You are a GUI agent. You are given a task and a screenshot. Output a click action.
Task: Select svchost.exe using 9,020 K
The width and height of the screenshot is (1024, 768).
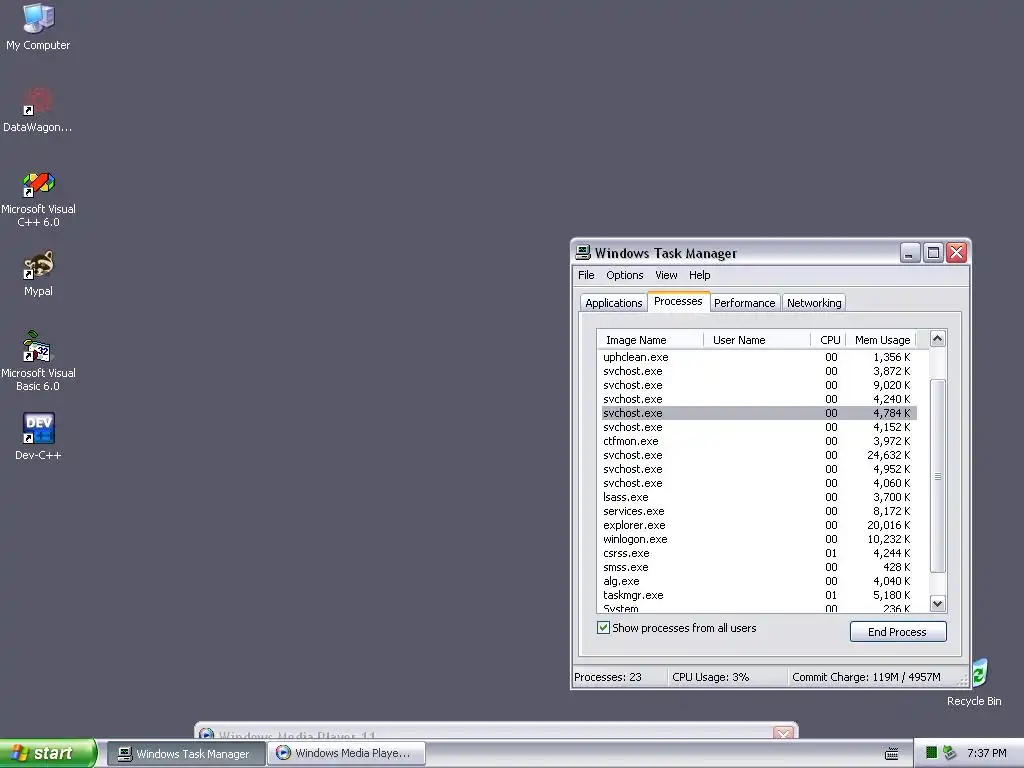pyautogui.click(x=759, y=385)
